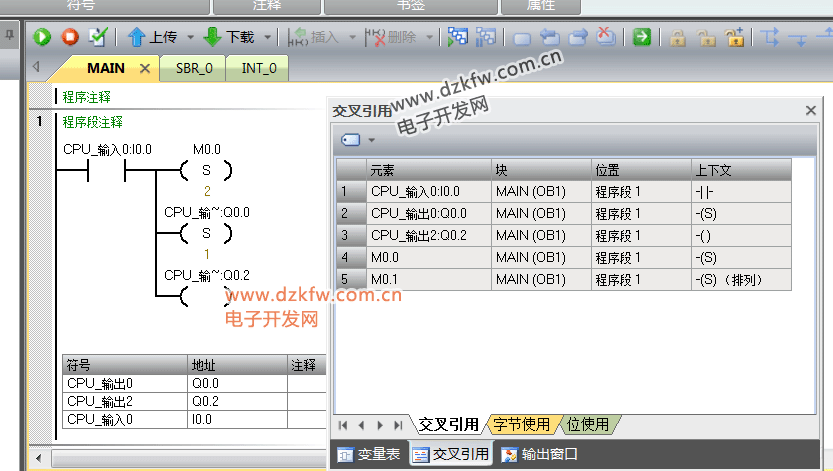Open the 下载 dropdown arrow

[x=268, y=37]
